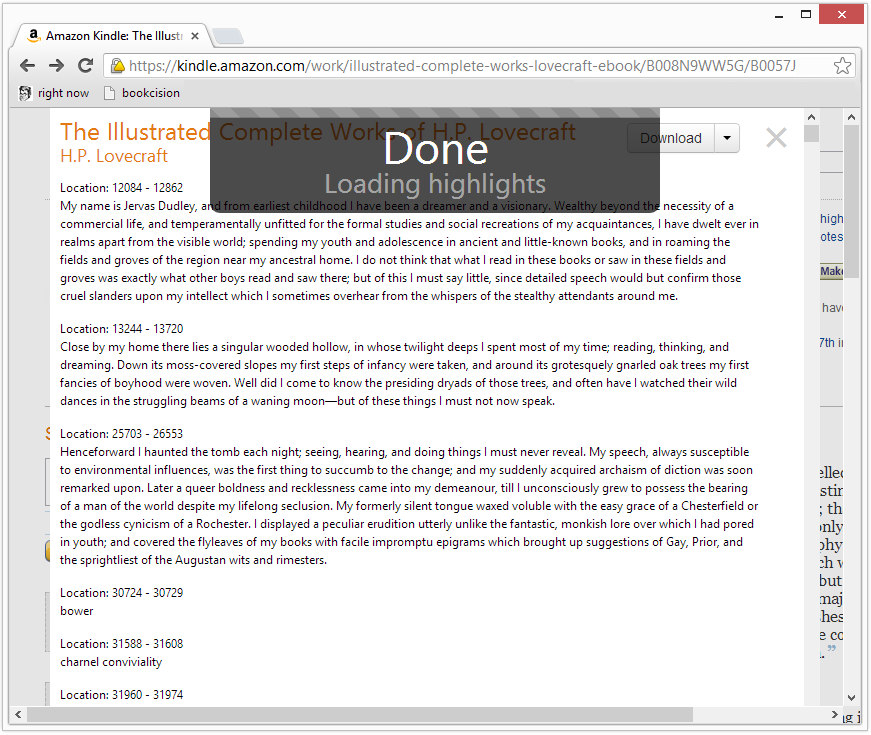Click the highlighted word 'bower'
The image size is (871, 735).
pyautogui.click(x=77, y=611)
